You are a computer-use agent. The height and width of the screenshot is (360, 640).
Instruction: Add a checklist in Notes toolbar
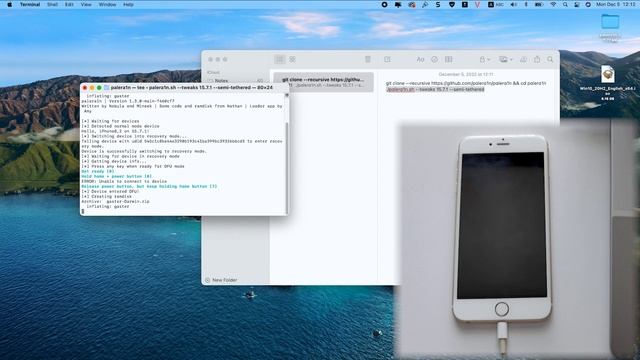click(x=434, y=60)
